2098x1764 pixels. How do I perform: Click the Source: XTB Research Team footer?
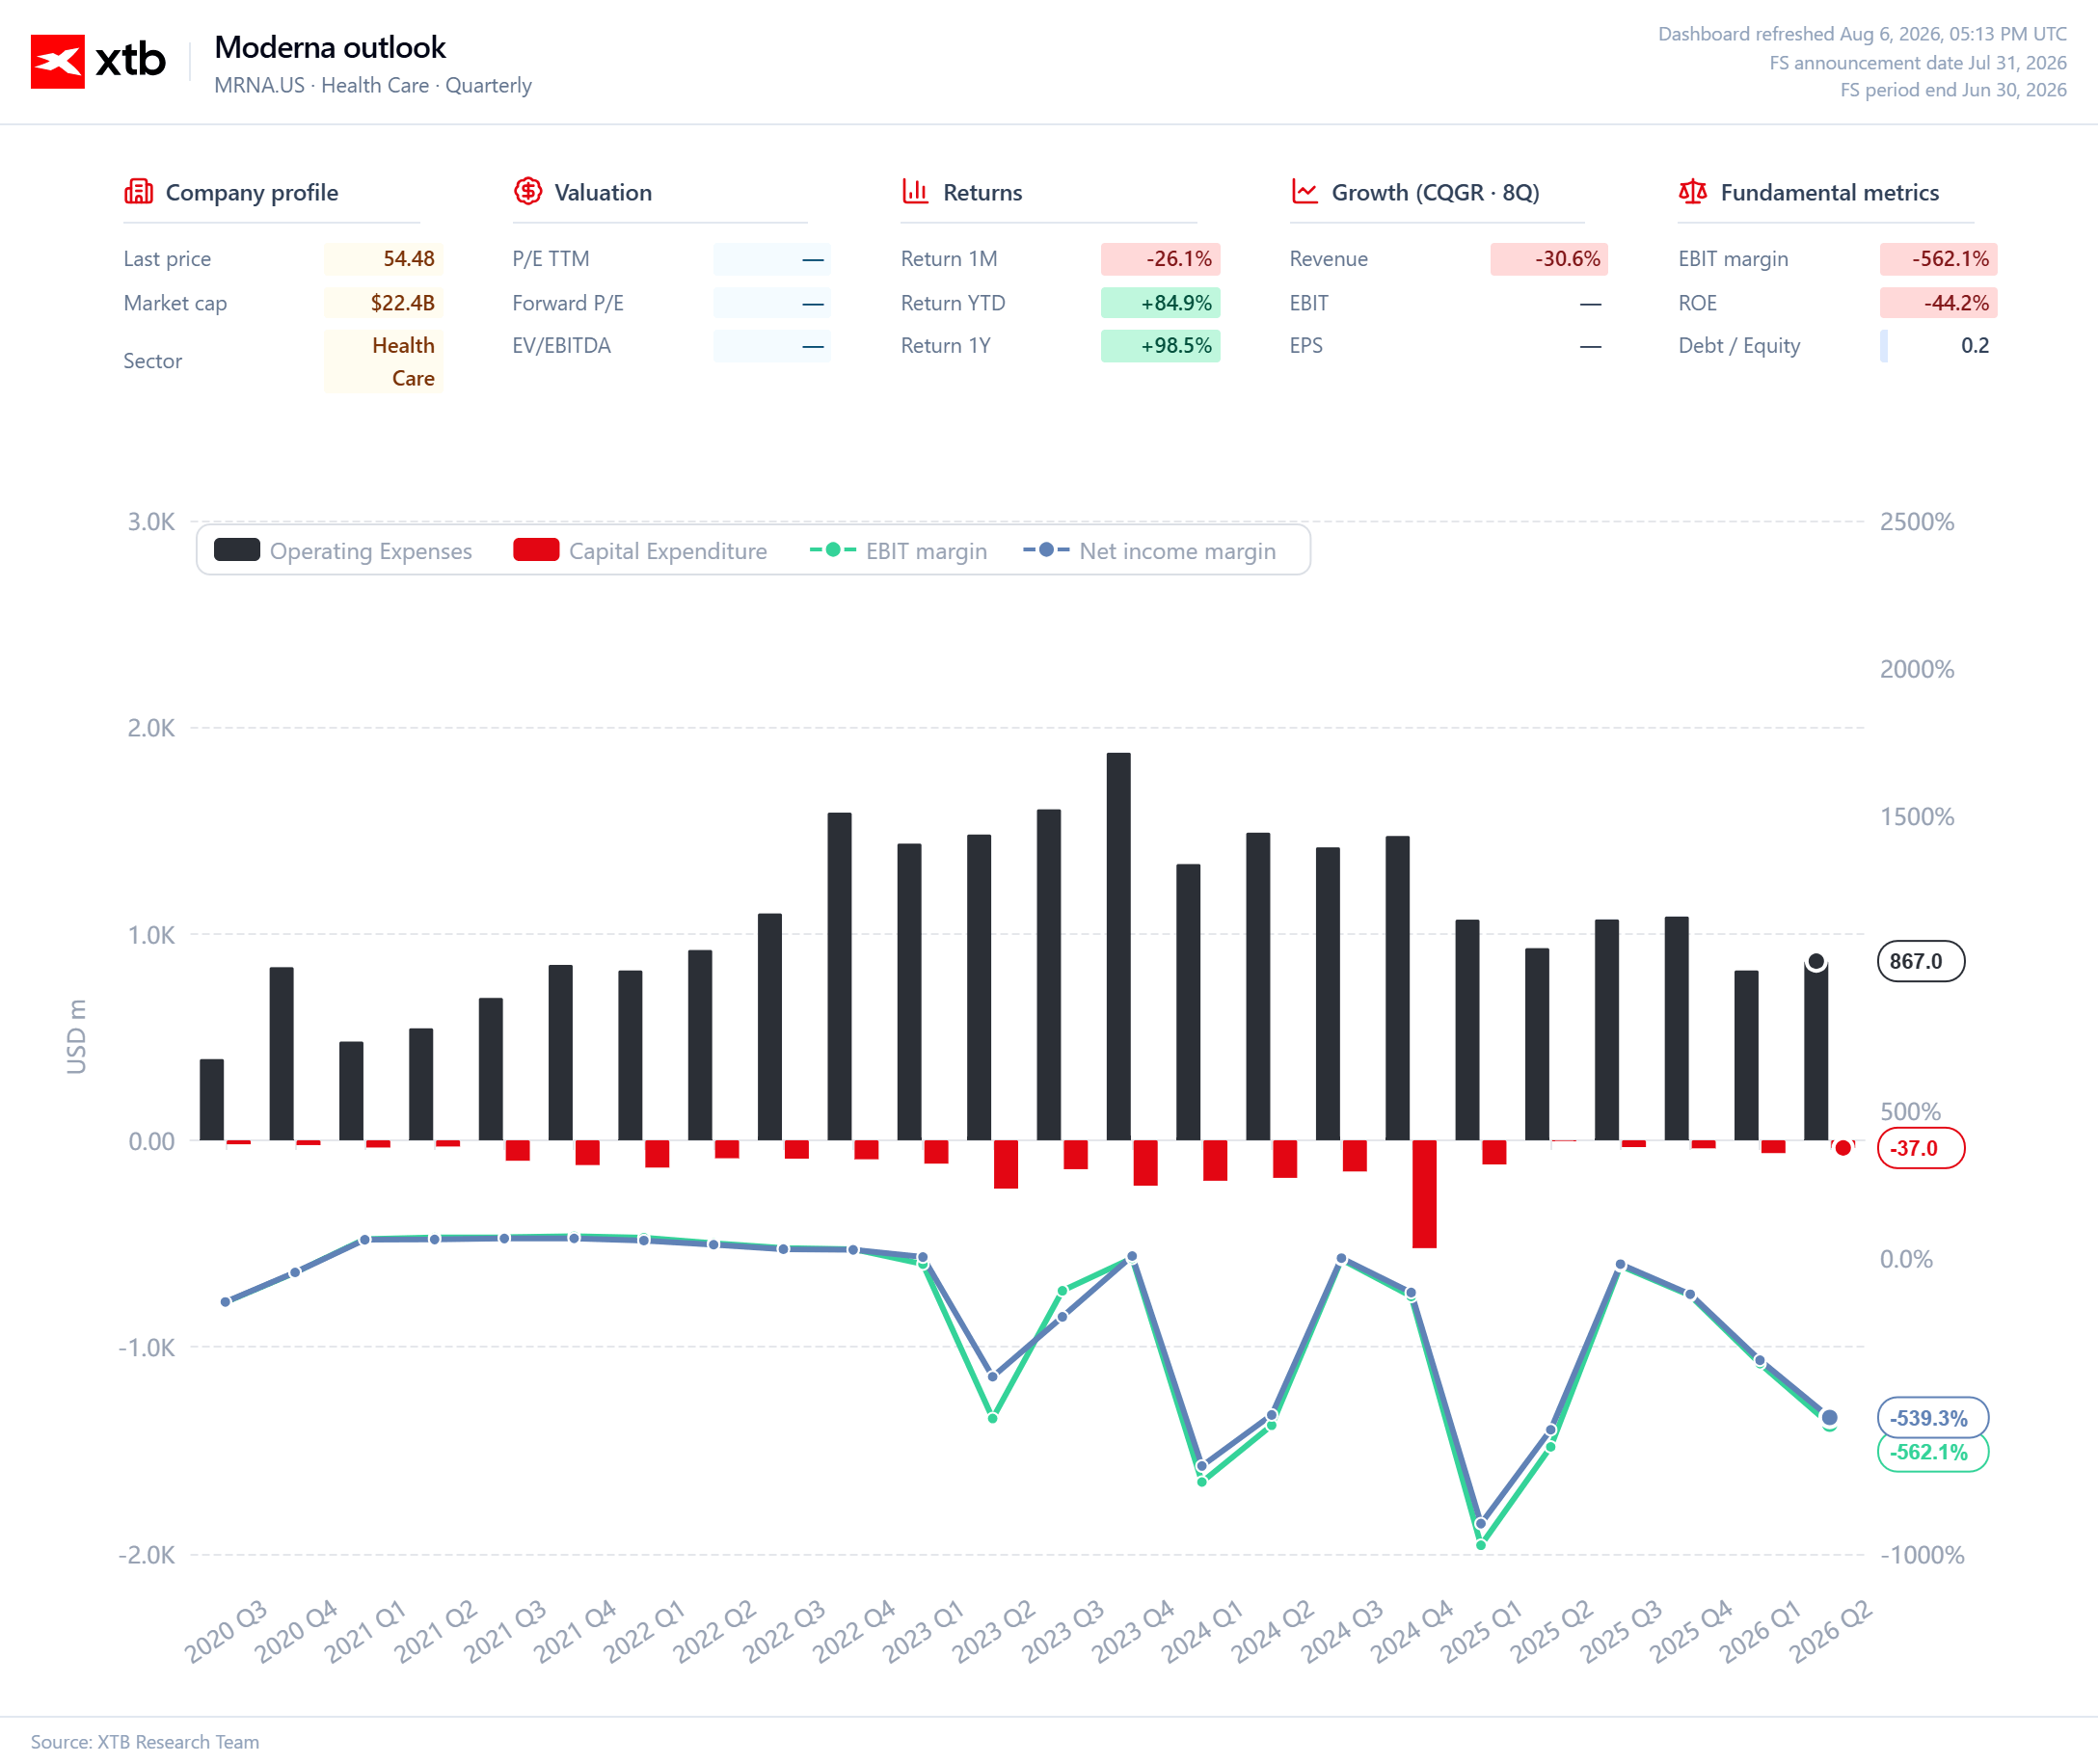pyautogui.click(x=145, y=1742)
